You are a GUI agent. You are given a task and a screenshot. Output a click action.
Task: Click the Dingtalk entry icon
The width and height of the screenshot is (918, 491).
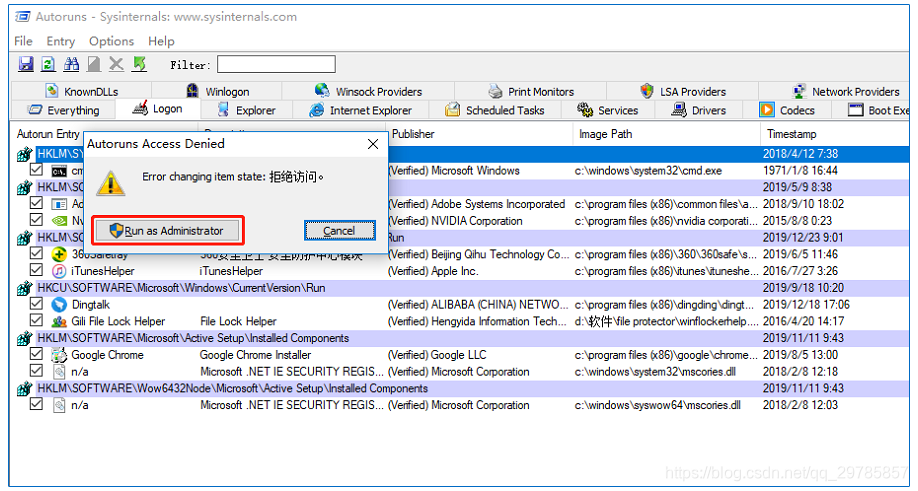point(59,304)
